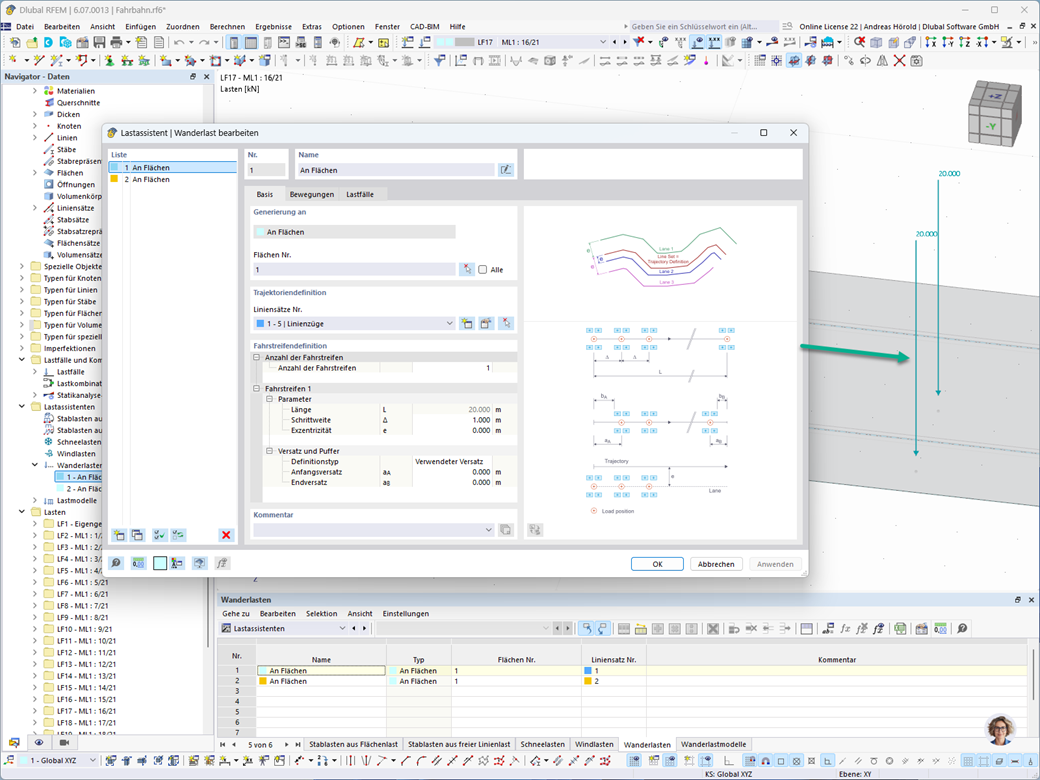Click the units and decimals 0.00 icon in the dialog
The image size is (1040, 780).
click(x=138, y=563)
